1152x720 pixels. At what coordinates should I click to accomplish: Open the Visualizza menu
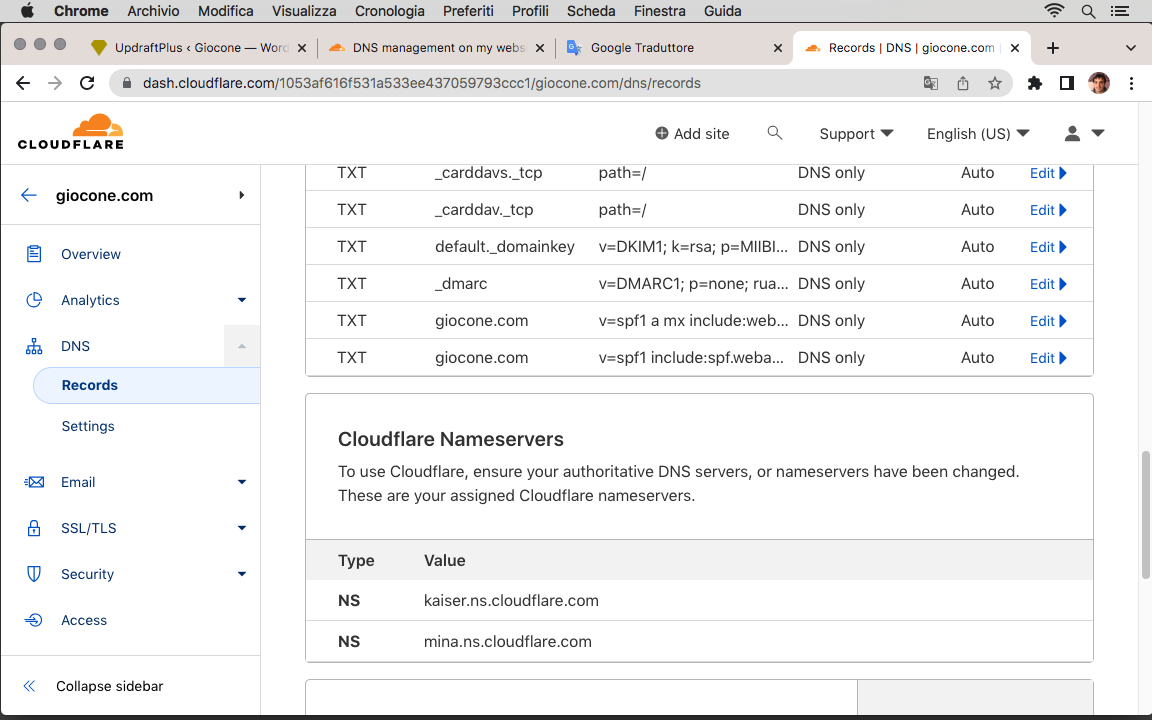pos(304,11)
